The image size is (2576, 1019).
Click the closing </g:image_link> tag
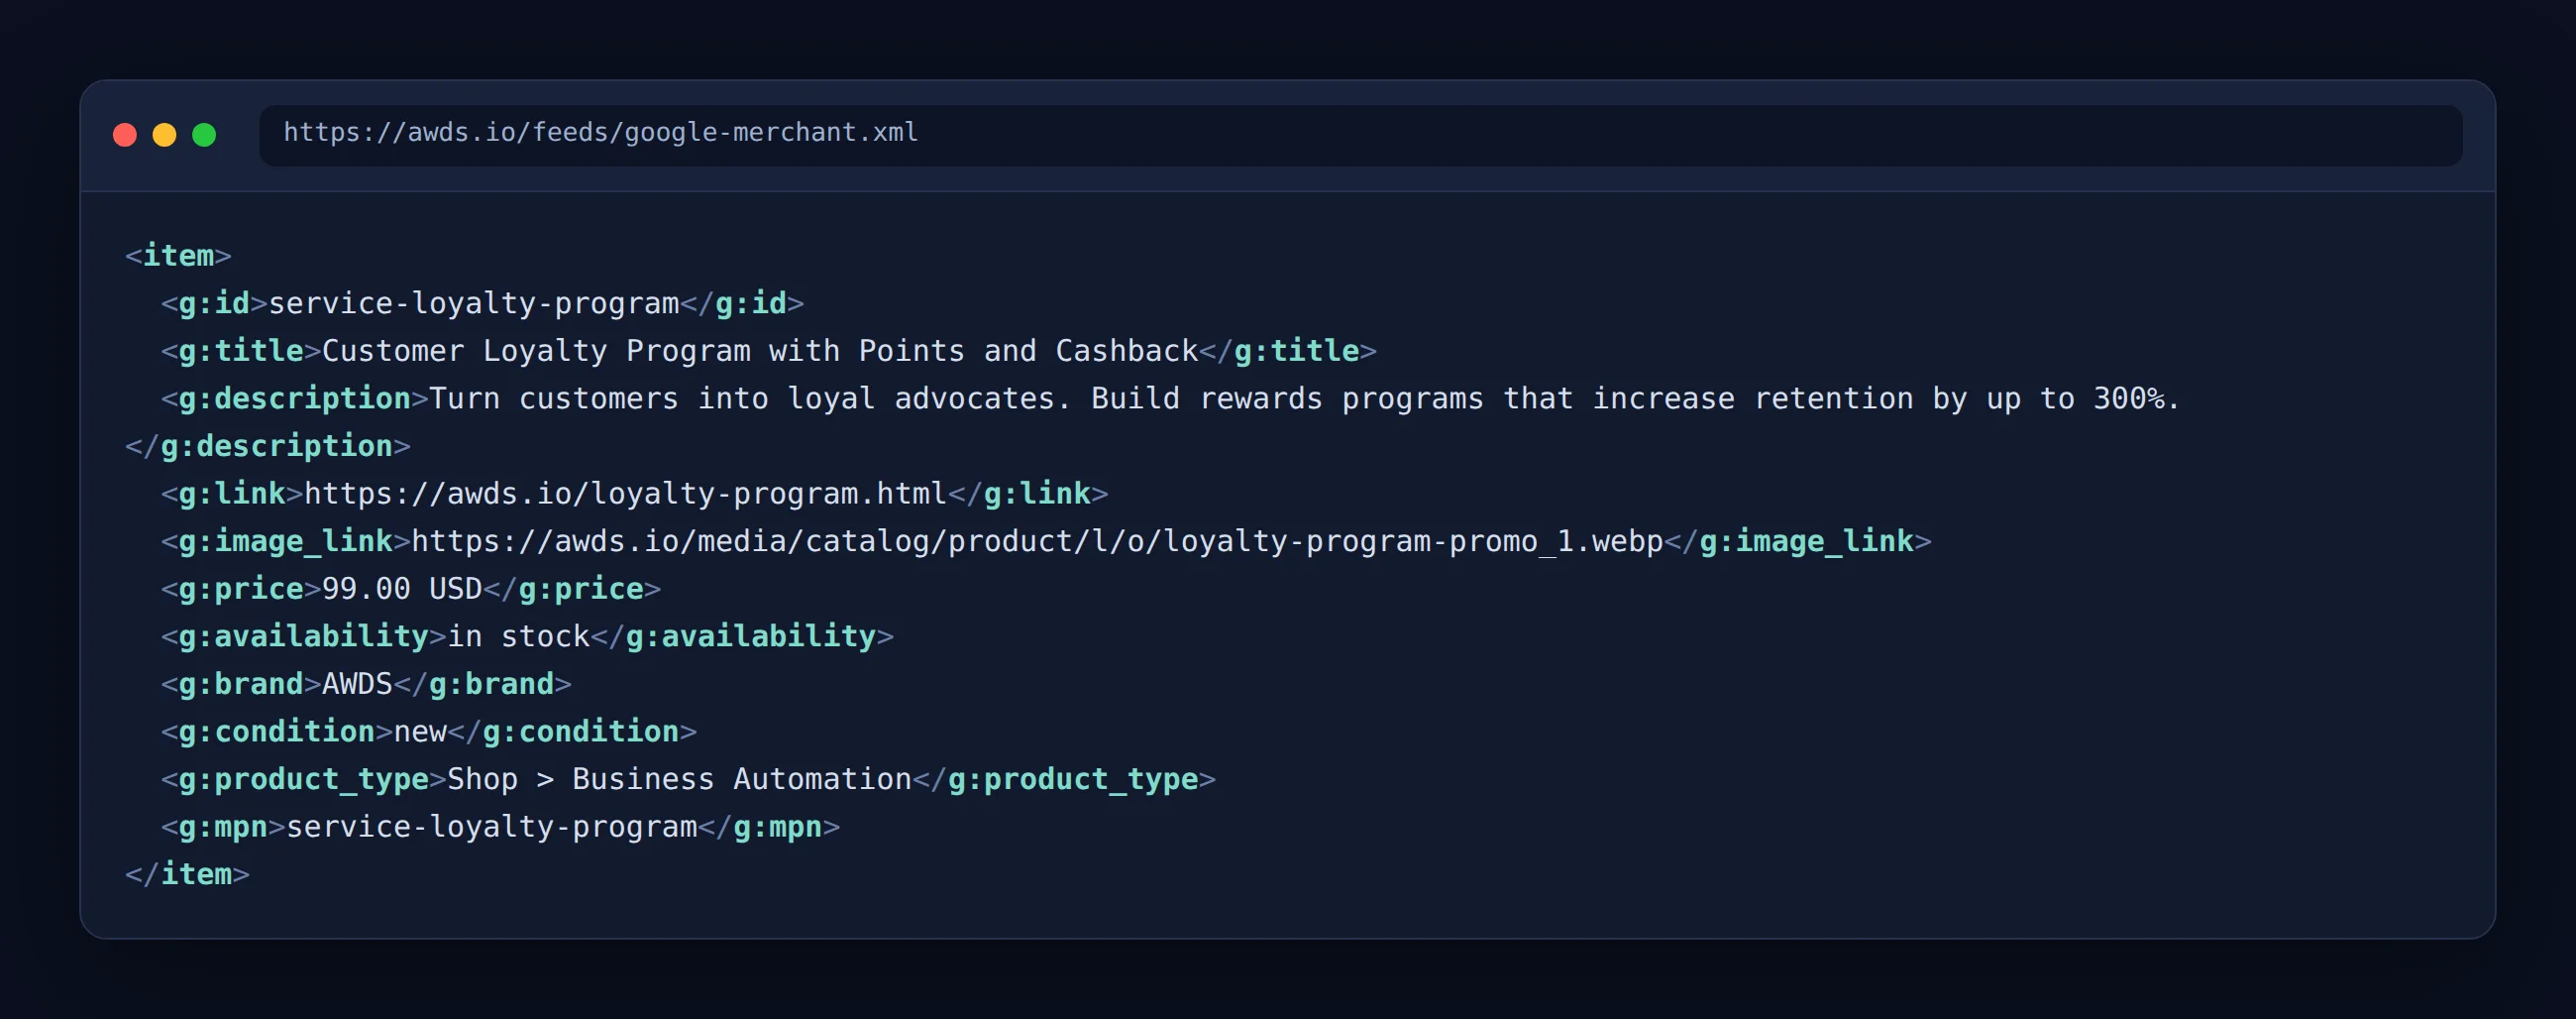point(1798,542)
